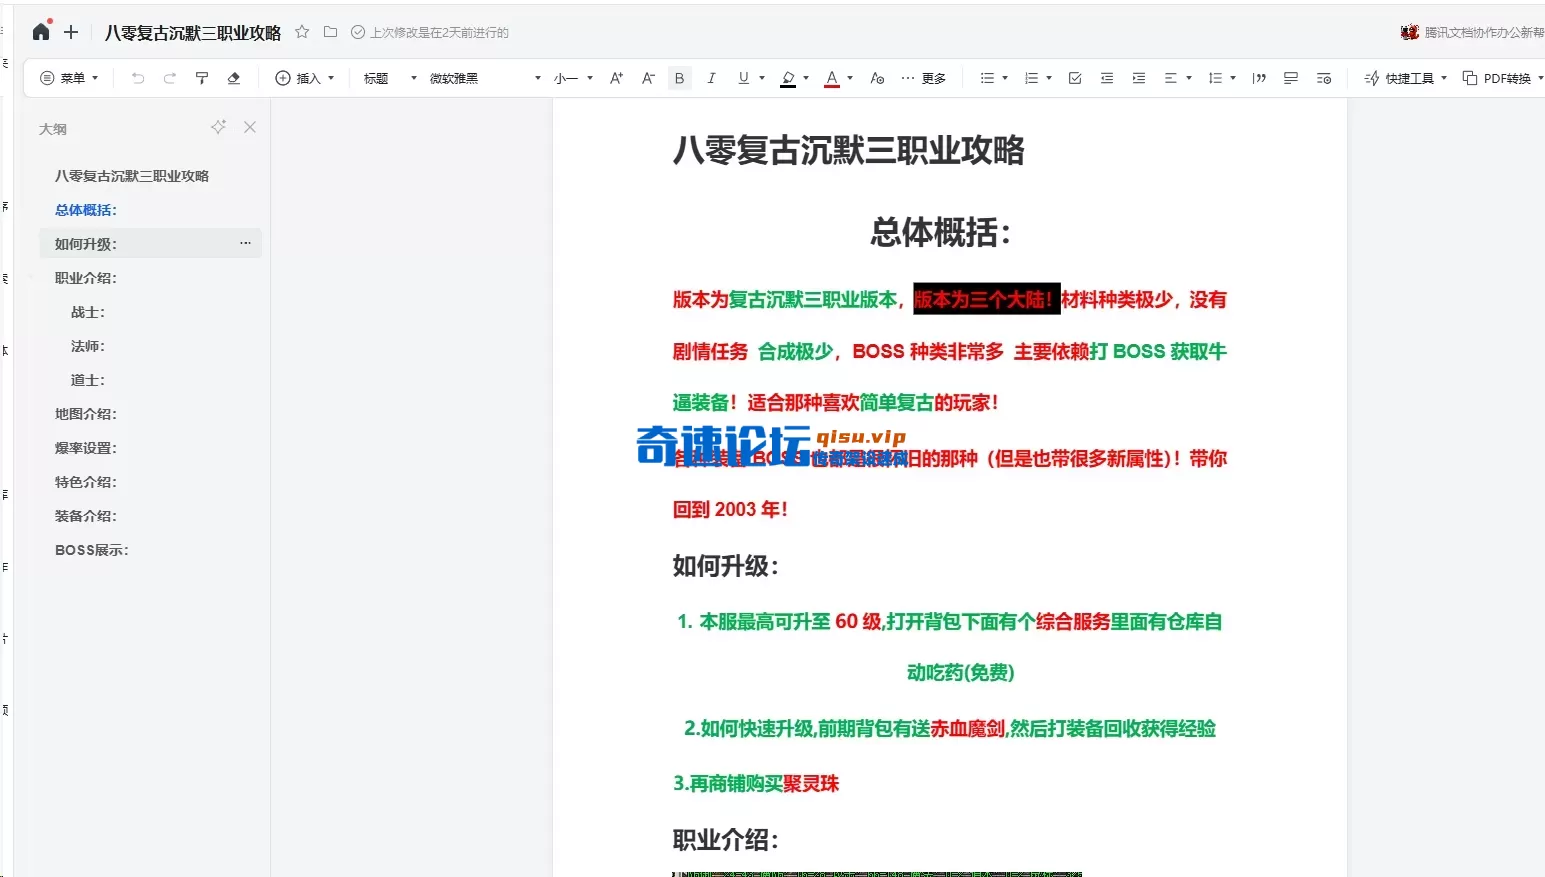
Task: Jump to 特色介绍 in outline
Action: (86, 482)
